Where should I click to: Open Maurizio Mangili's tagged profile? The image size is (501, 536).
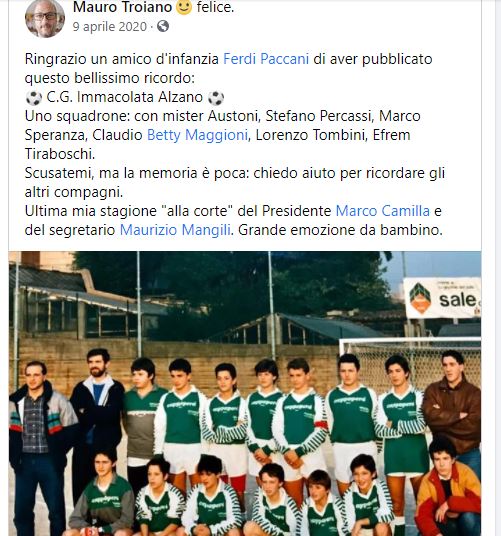coord(175,230)
